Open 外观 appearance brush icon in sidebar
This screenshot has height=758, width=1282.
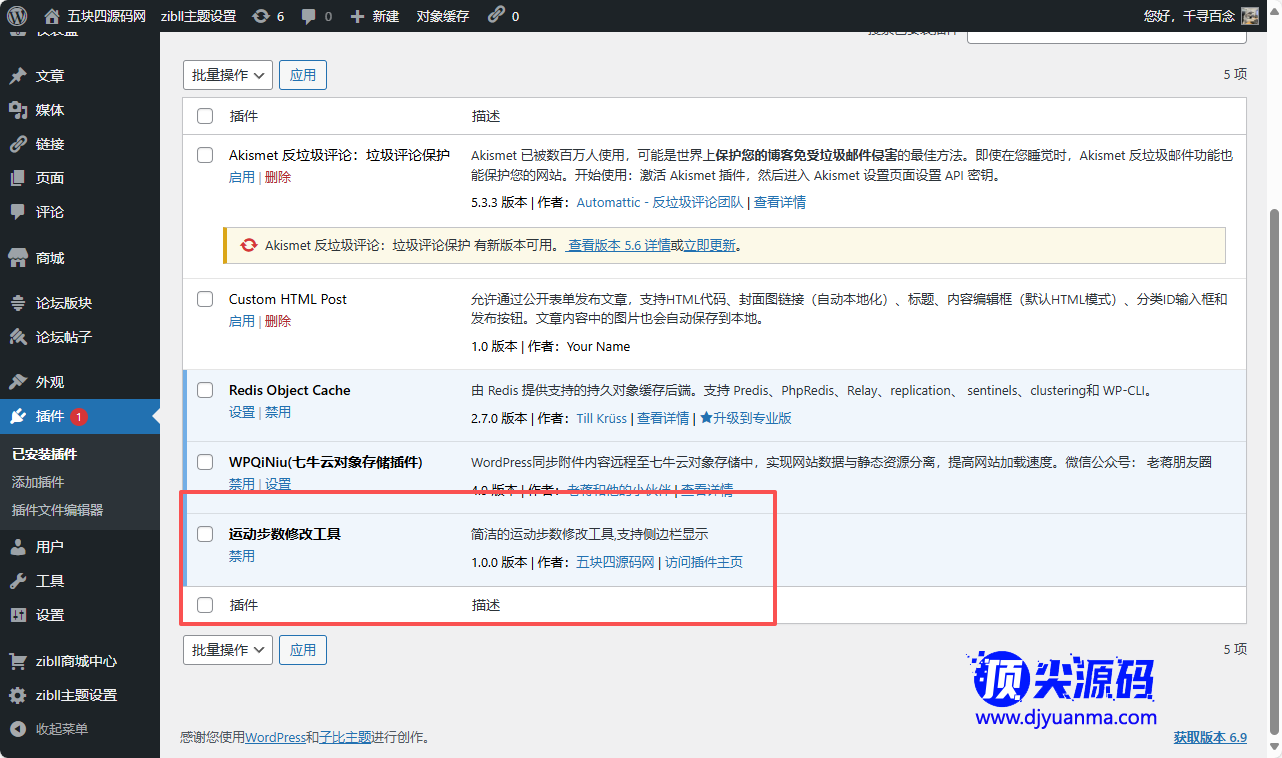[18, 382]
